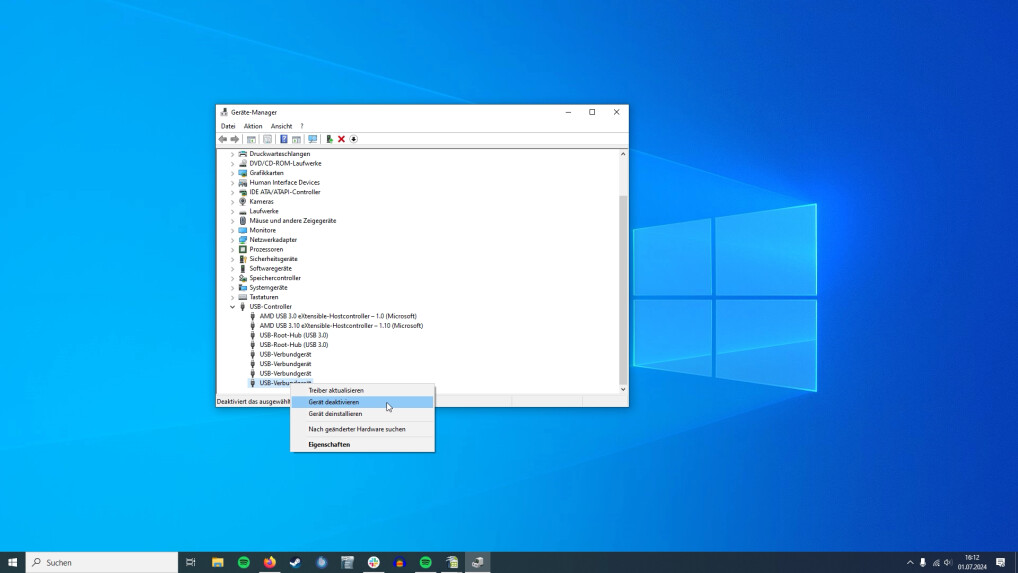1018x573 pixels.
Task: Click the blue help icon in toolbar
Action: (283, 139)
